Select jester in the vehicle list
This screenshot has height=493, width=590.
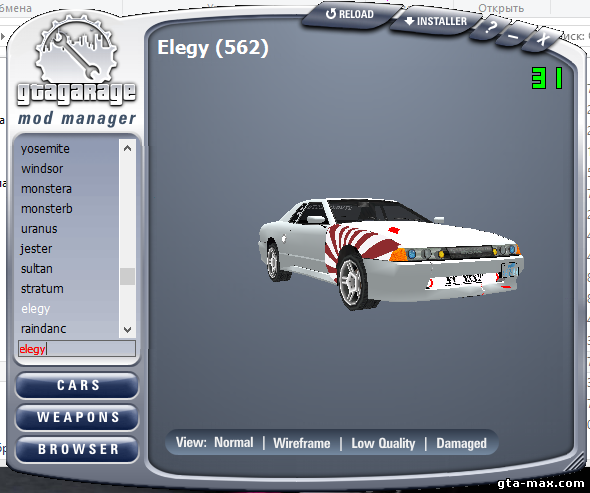(36, 249)
